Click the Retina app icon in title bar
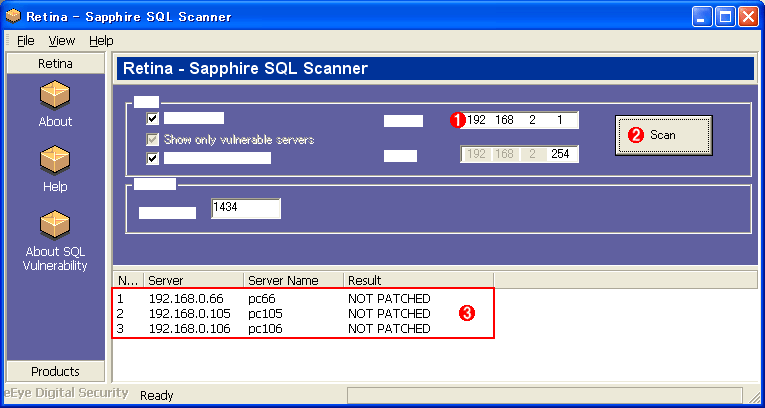Viewport: 765px width, 408px height. pos(13,17)
